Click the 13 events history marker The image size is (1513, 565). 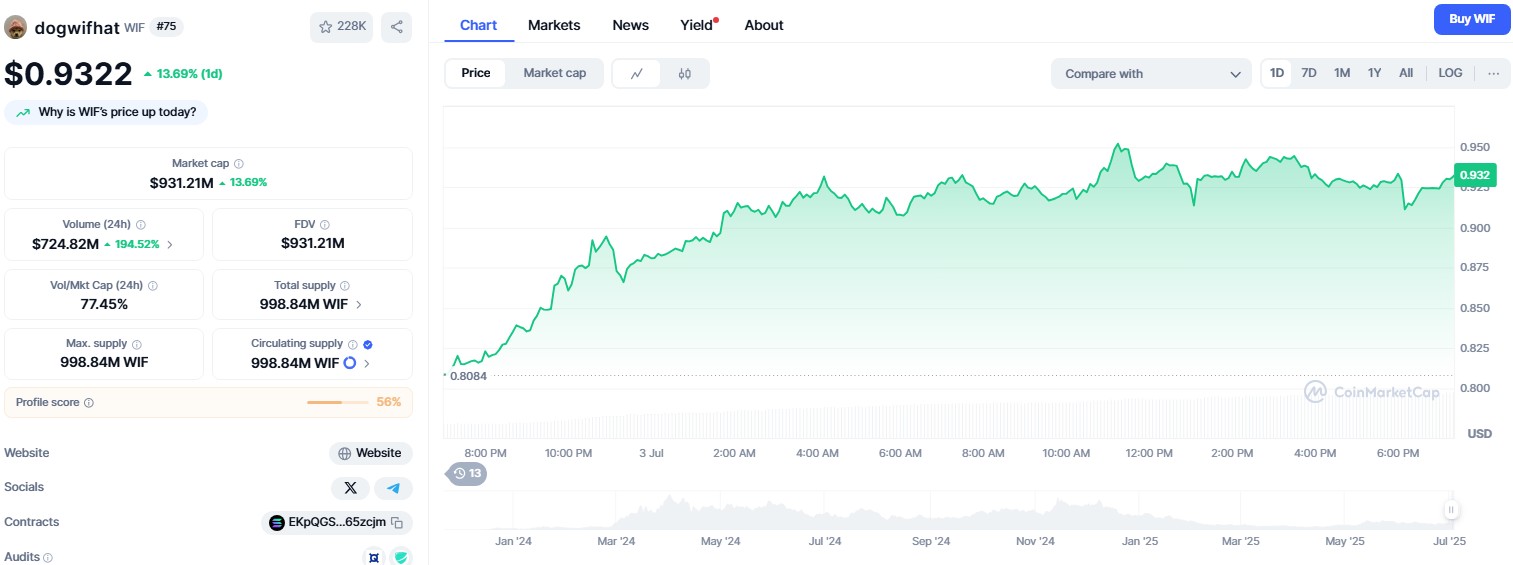(467, 473)
